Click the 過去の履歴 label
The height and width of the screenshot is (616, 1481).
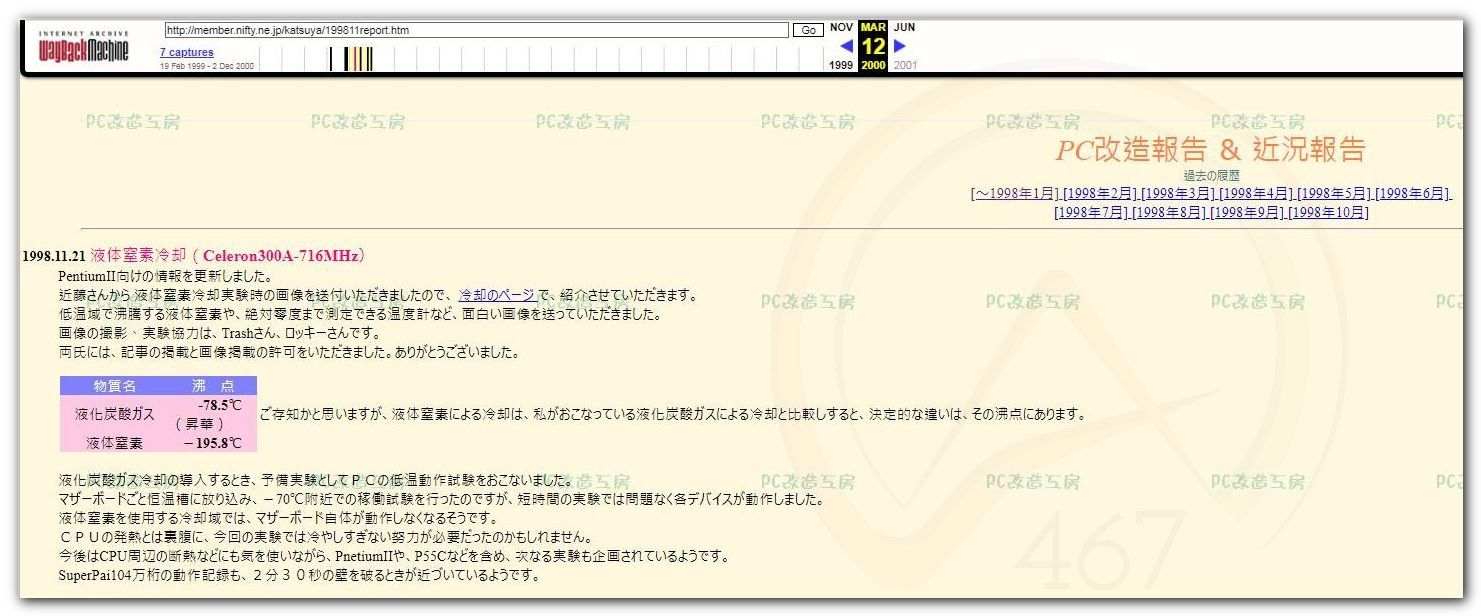pyautogui.click(x=1211, y=176)
